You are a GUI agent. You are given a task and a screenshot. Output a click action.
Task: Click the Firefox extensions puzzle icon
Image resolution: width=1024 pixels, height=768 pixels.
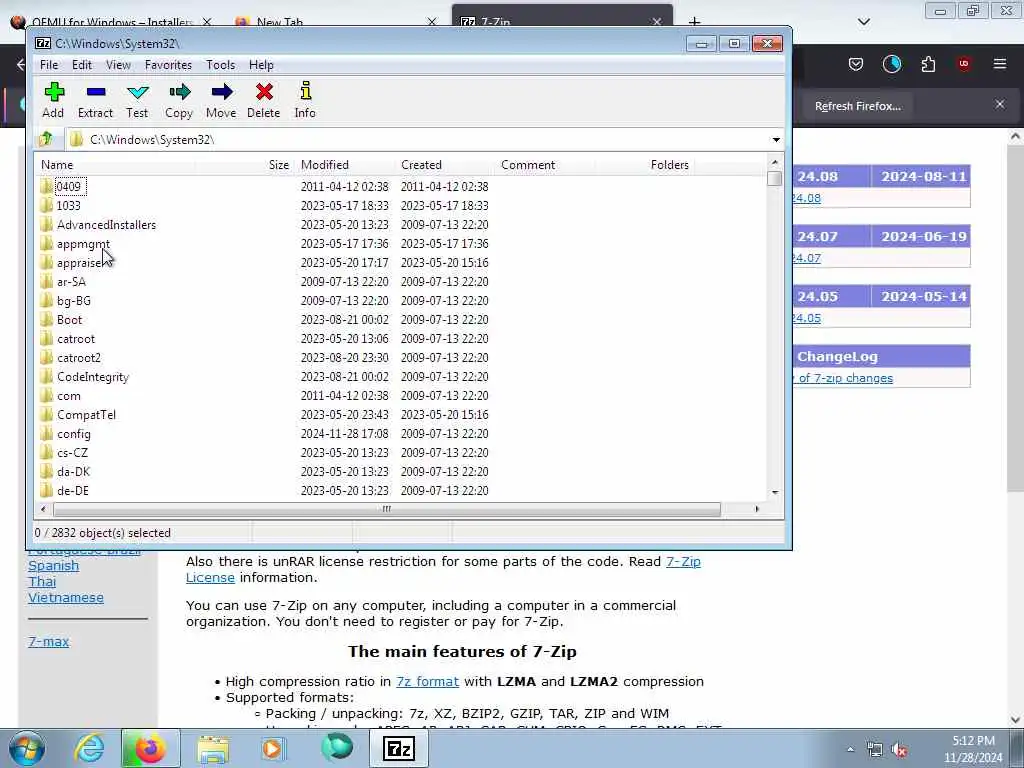(x=928, y=64)
